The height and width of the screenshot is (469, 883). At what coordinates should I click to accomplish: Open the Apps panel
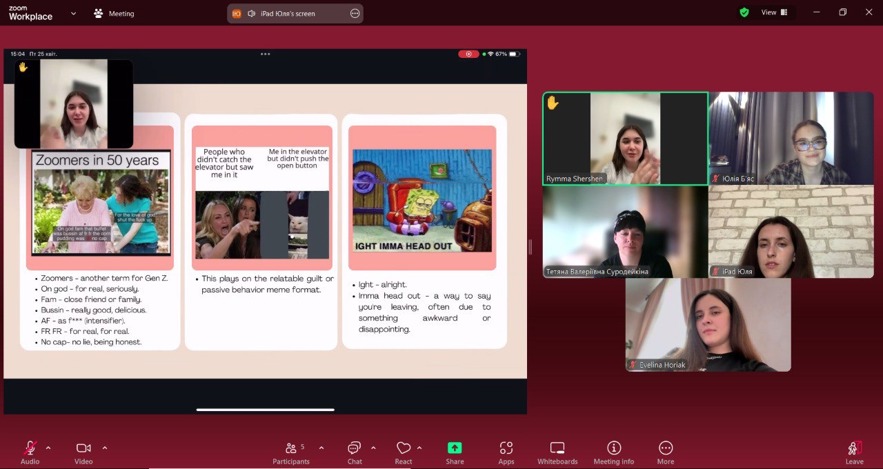coord(506,452)
